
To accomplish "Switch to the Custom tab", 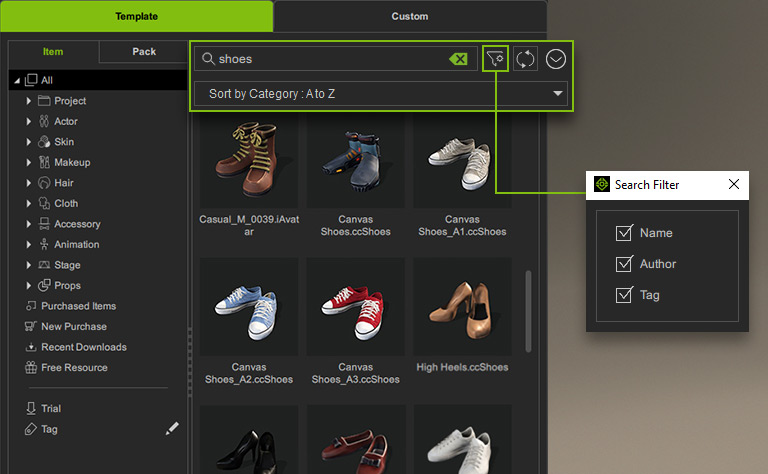I will coord(410,16).
